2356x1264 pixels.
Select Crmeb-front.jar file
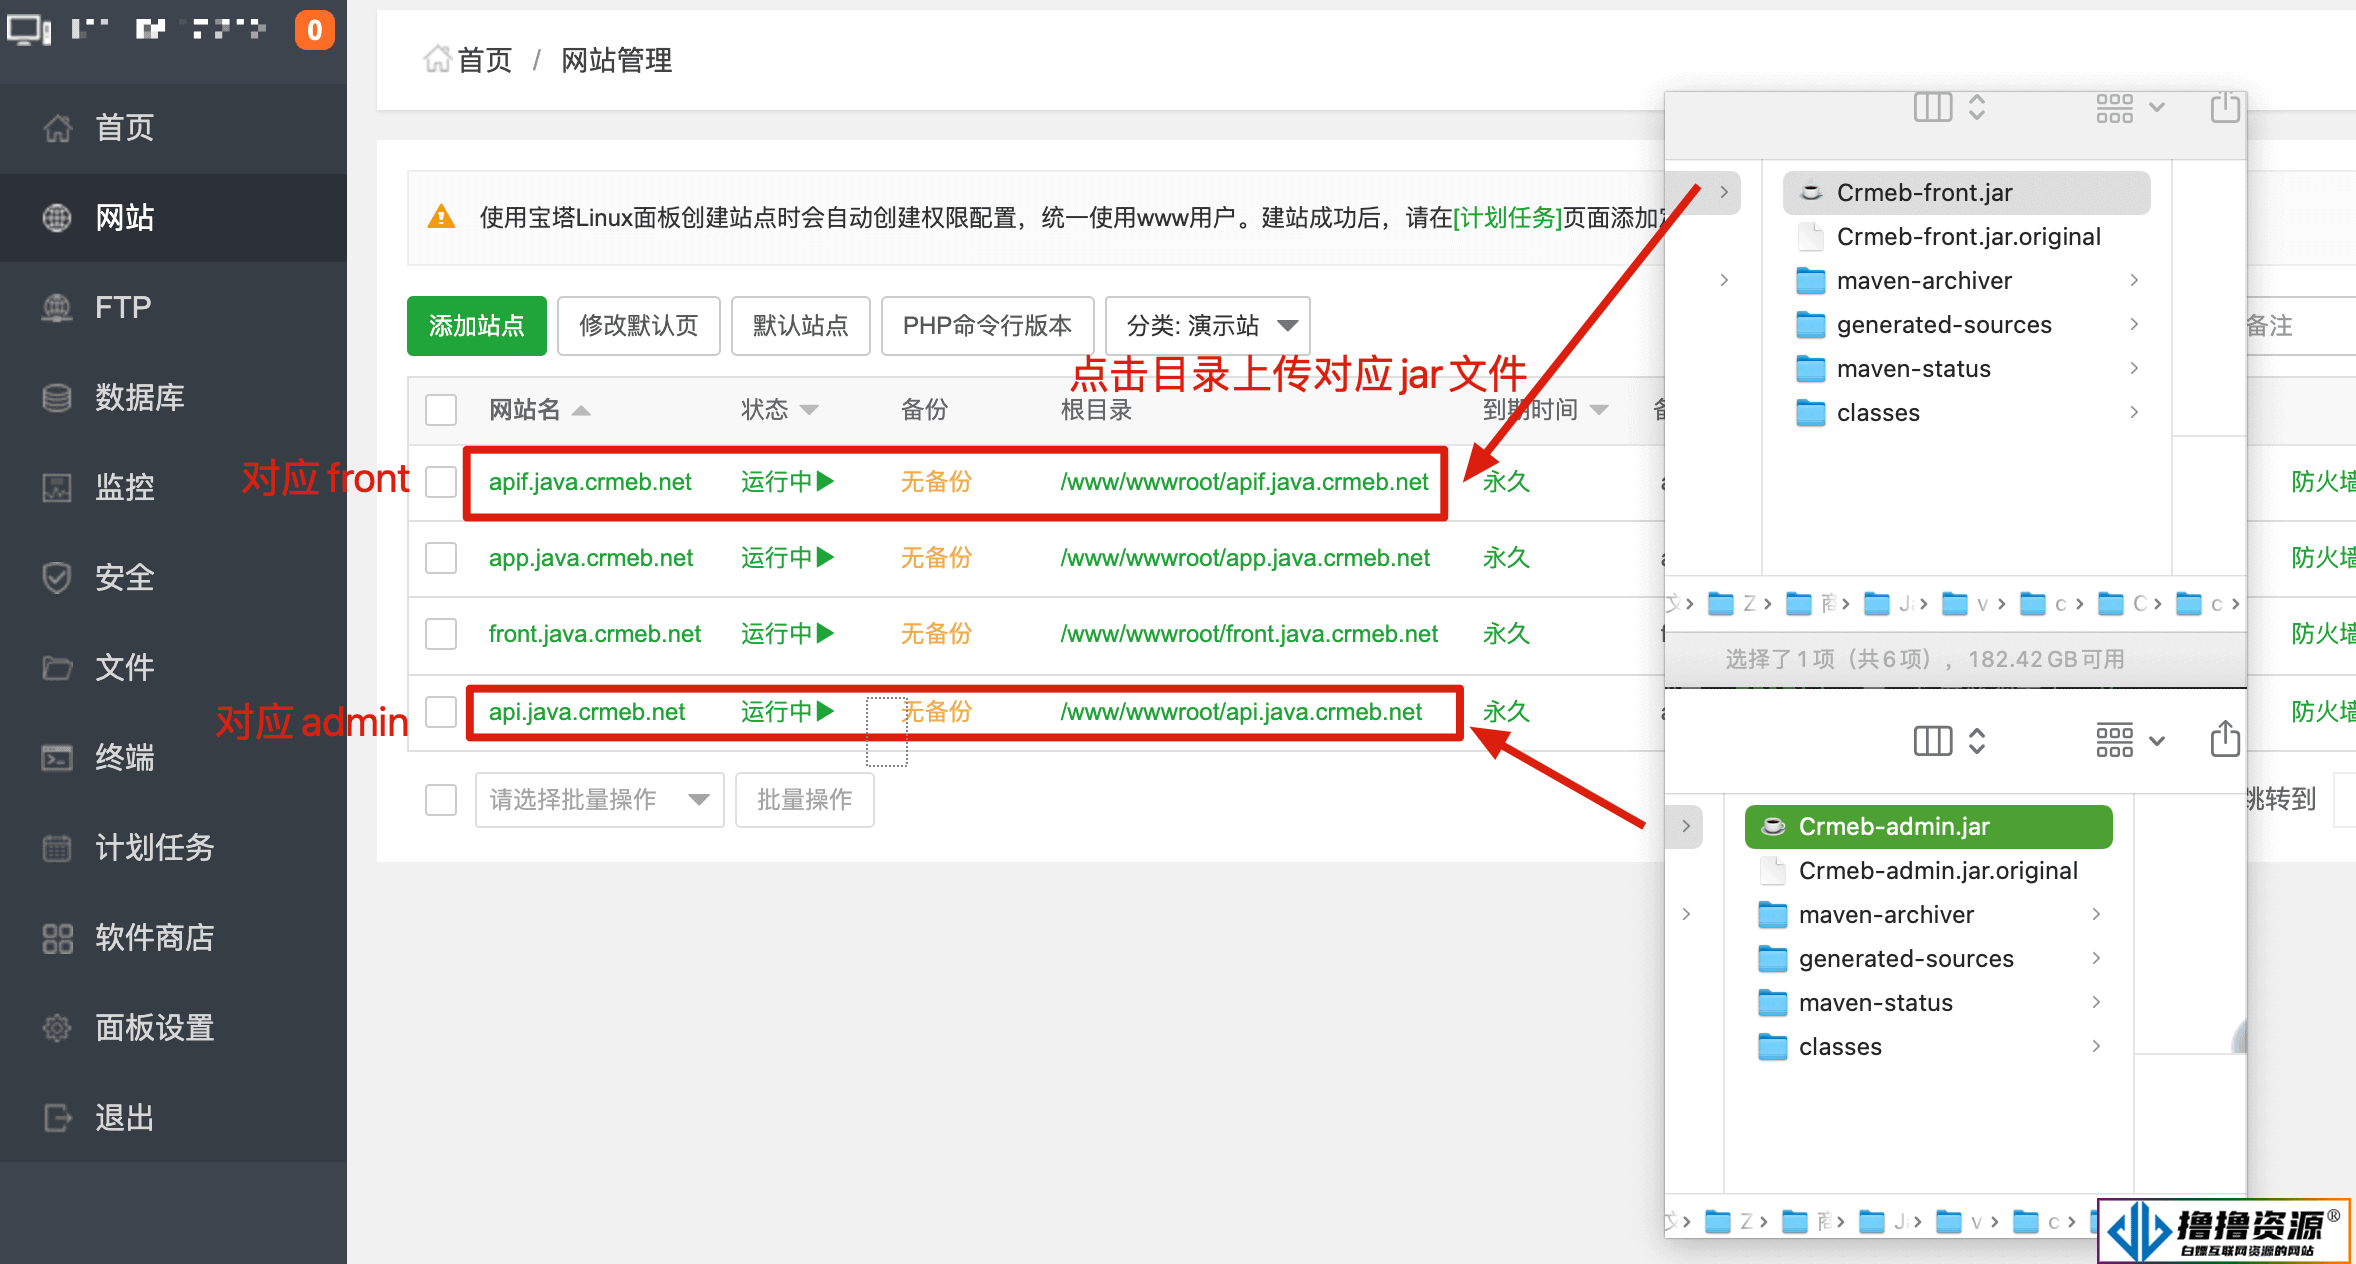tap(1966, 193)
